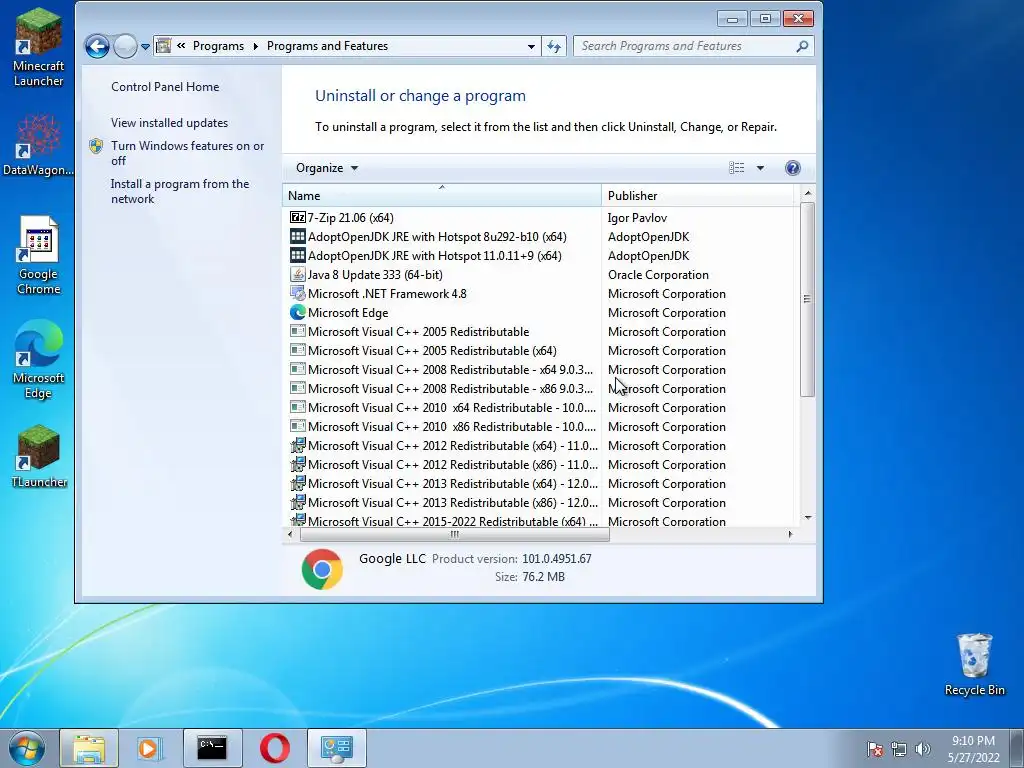Image resolution: width=1024 pixels, height=768 pixels.
Task: Open the address bar history dropdown
Action: tap(531, 46)
